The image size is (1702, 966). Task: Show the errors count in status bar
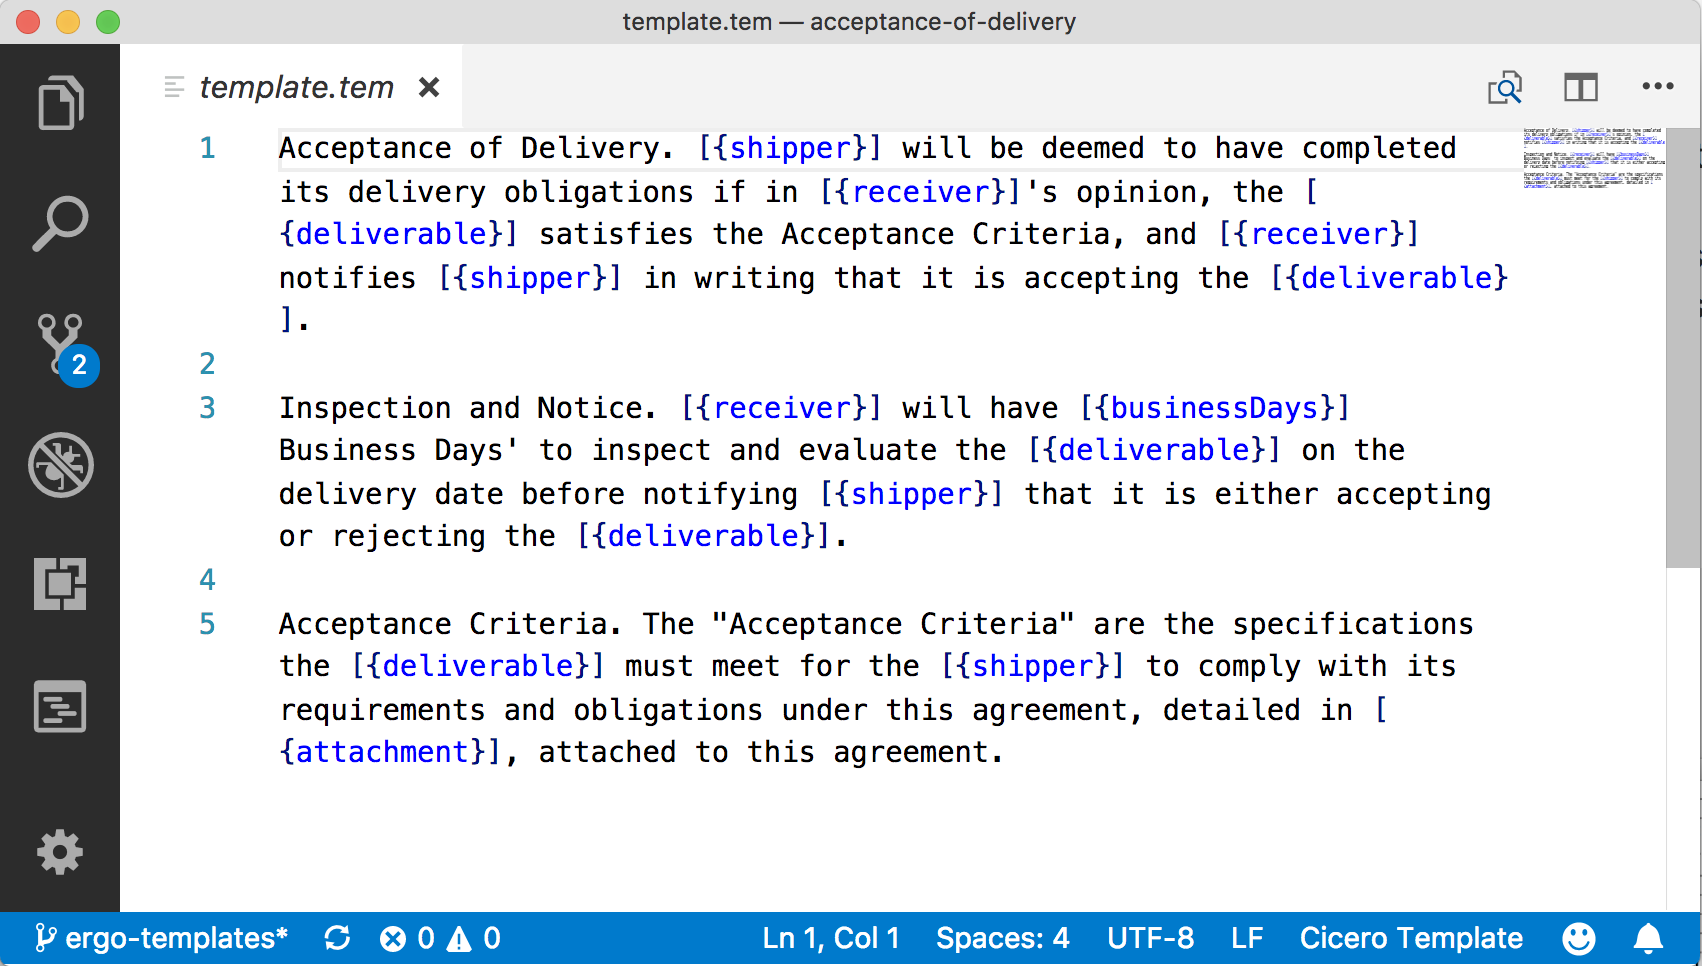(x=407, y=938)
